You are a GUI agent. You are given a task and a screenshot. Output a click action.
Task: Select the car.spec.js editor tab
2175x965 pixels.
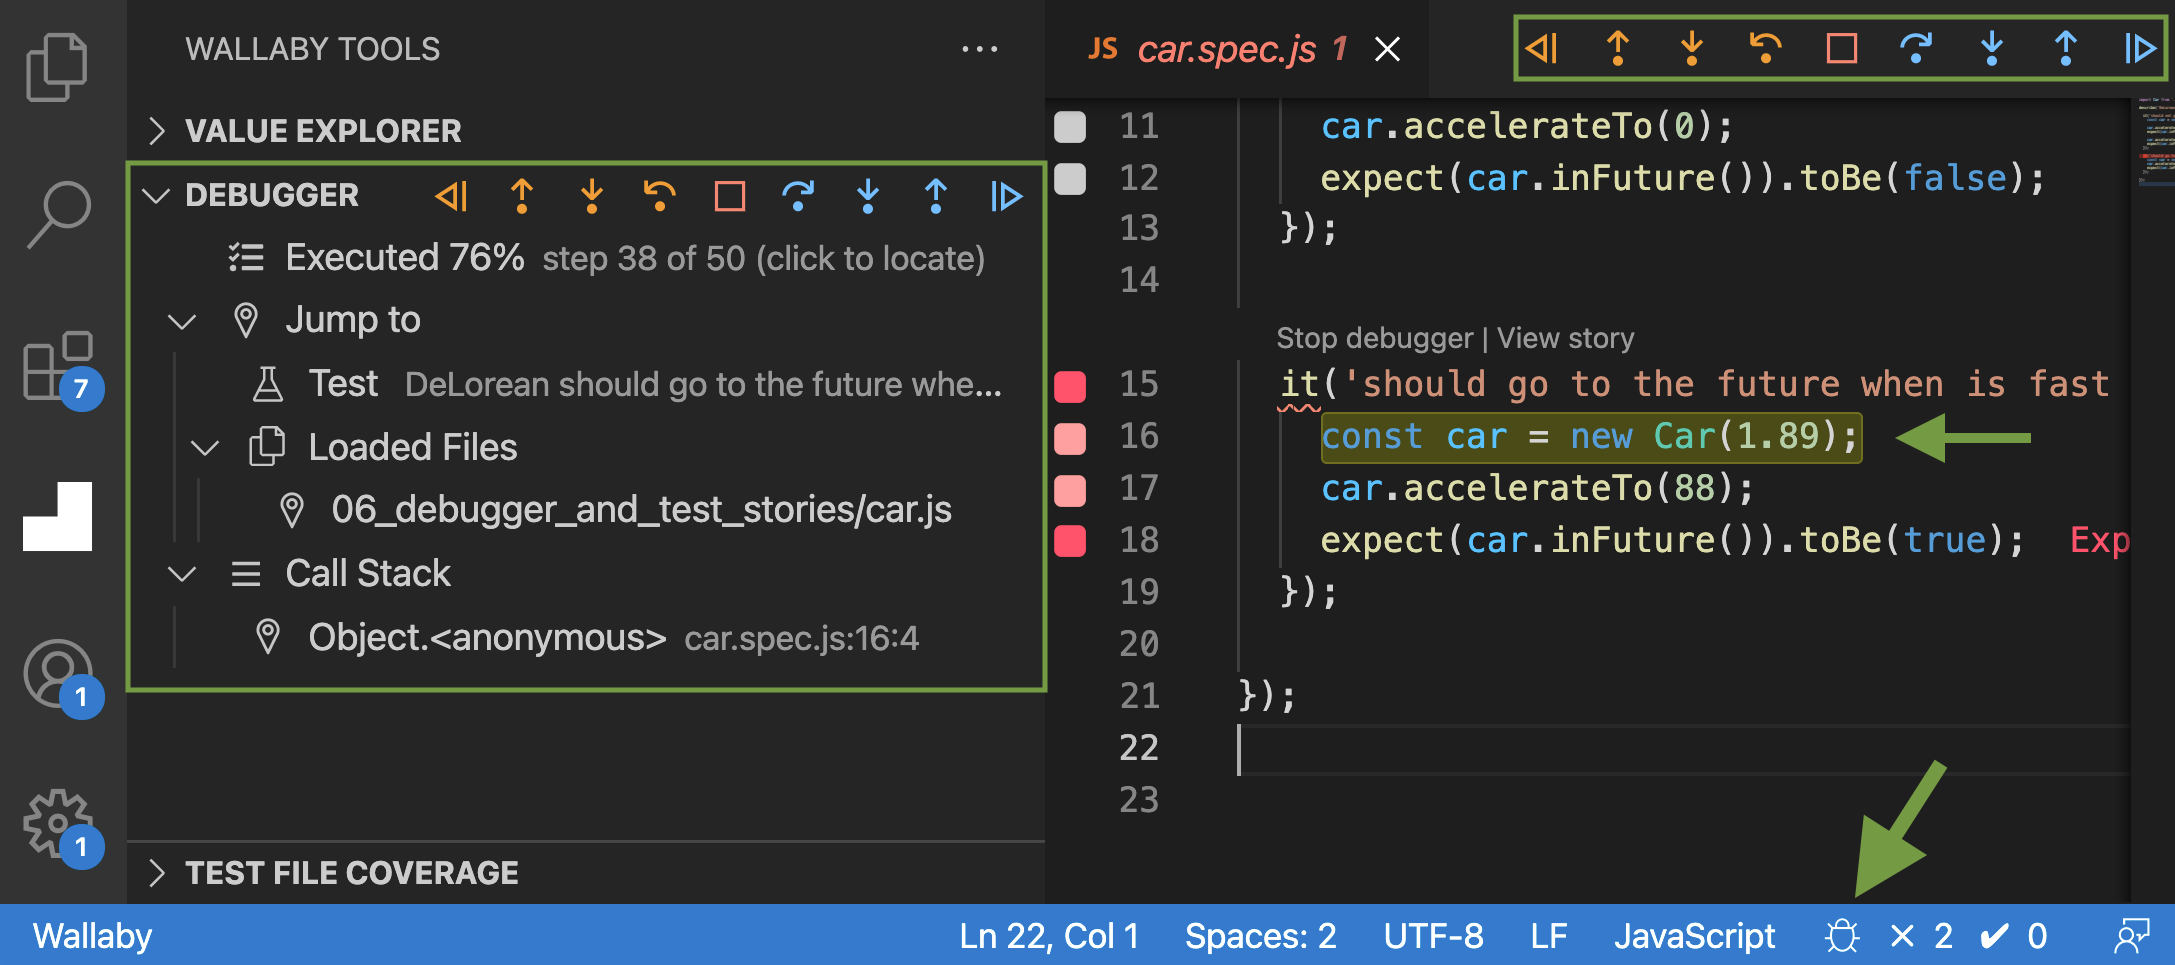[1225, 49]
